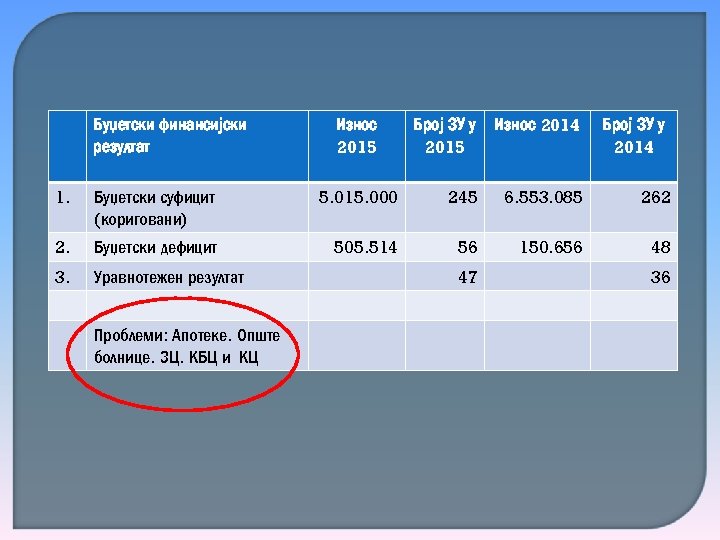Select the 'Проблеми: Апотеке. Опште болнице' text

coord(187,347)
